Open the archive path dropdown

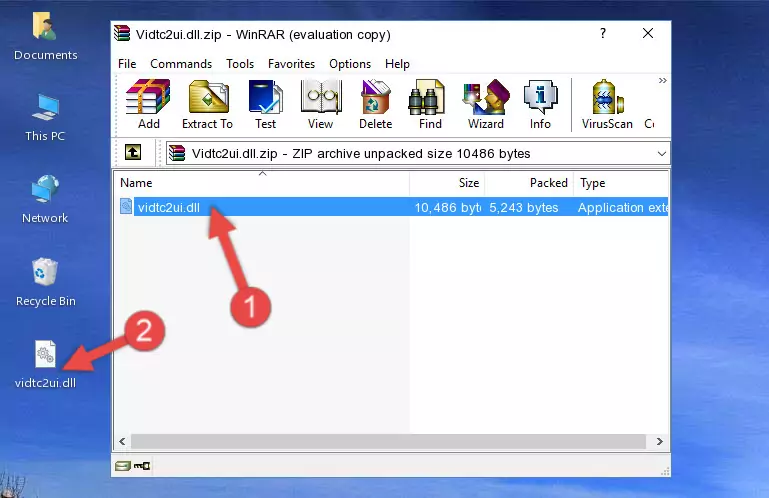[662, 154]
